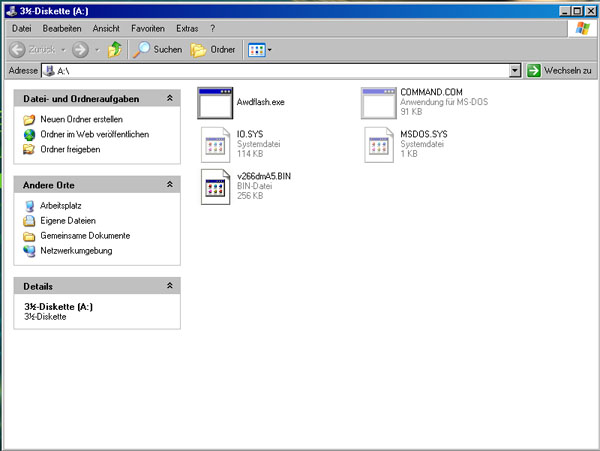Screen dimensions: 600x451
Task: Select file name MSDOS.SYS
Action: [x=424, y=134]
